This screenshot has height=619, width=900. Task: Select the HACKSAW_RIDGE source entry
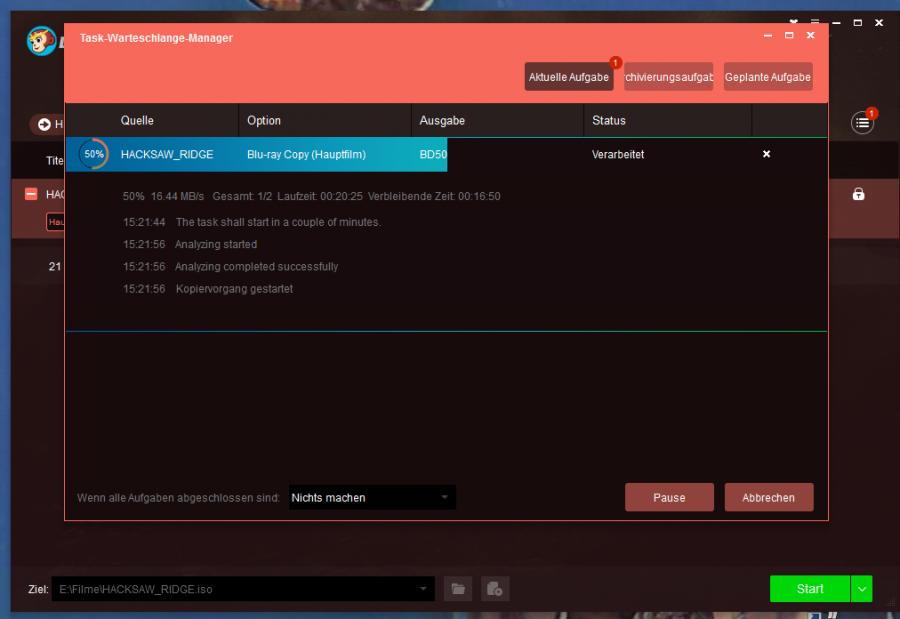click(167, 154)
